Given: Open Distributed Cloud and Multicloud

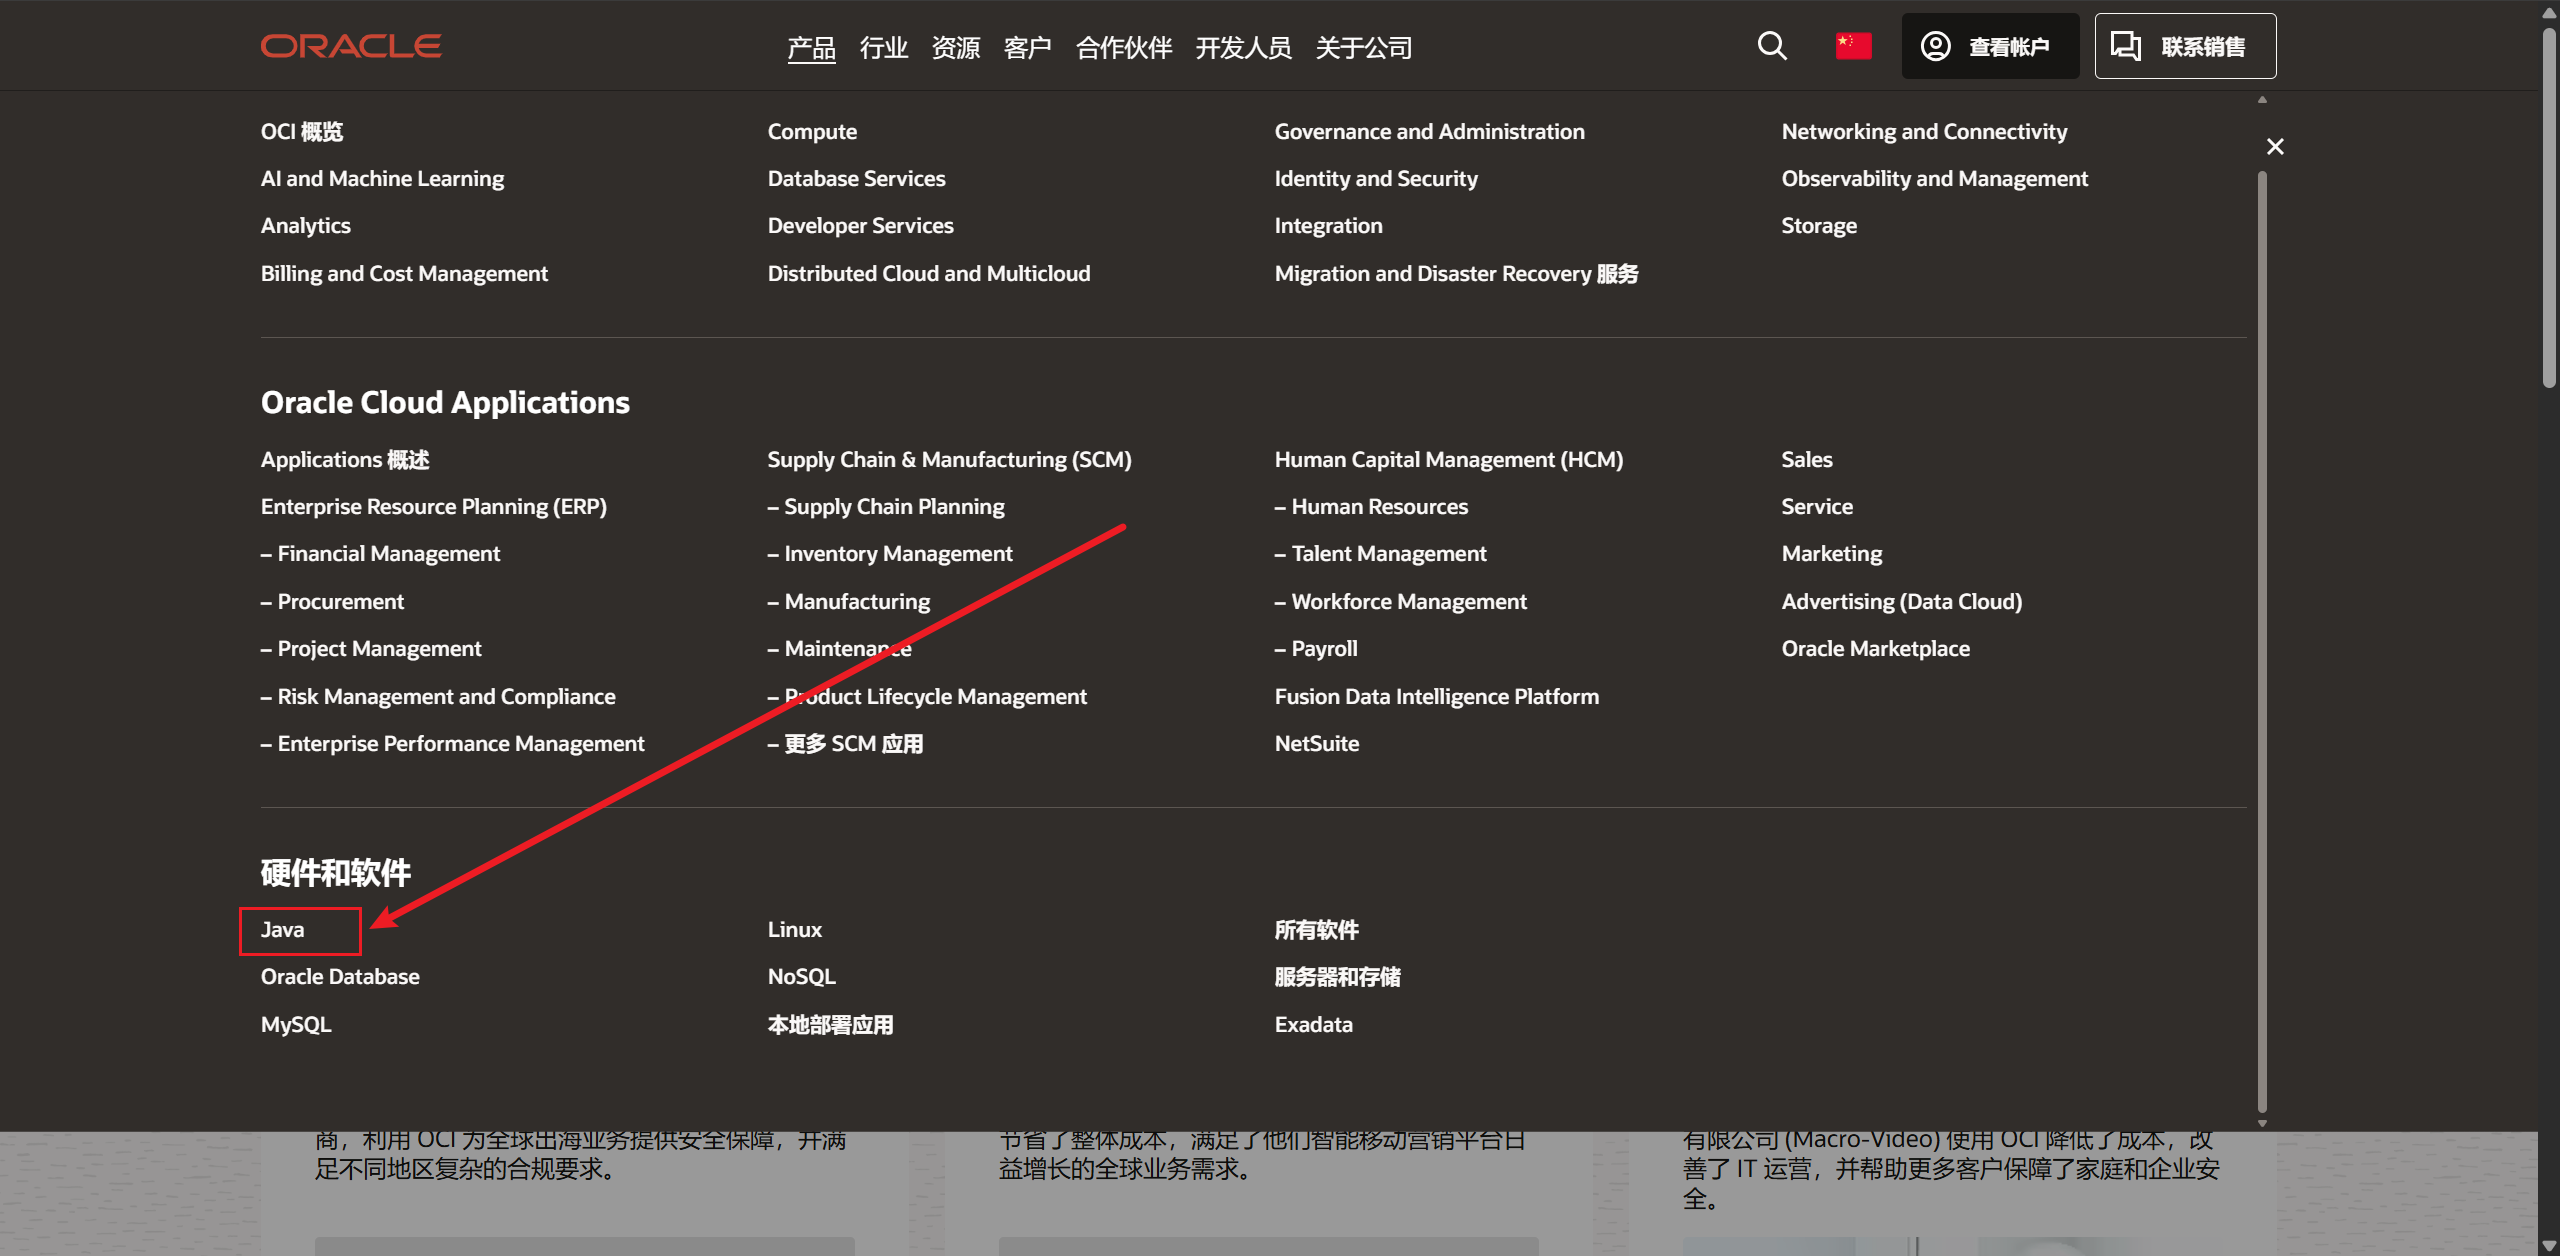Looking at the screenshot, I should (x=929, y=274).
